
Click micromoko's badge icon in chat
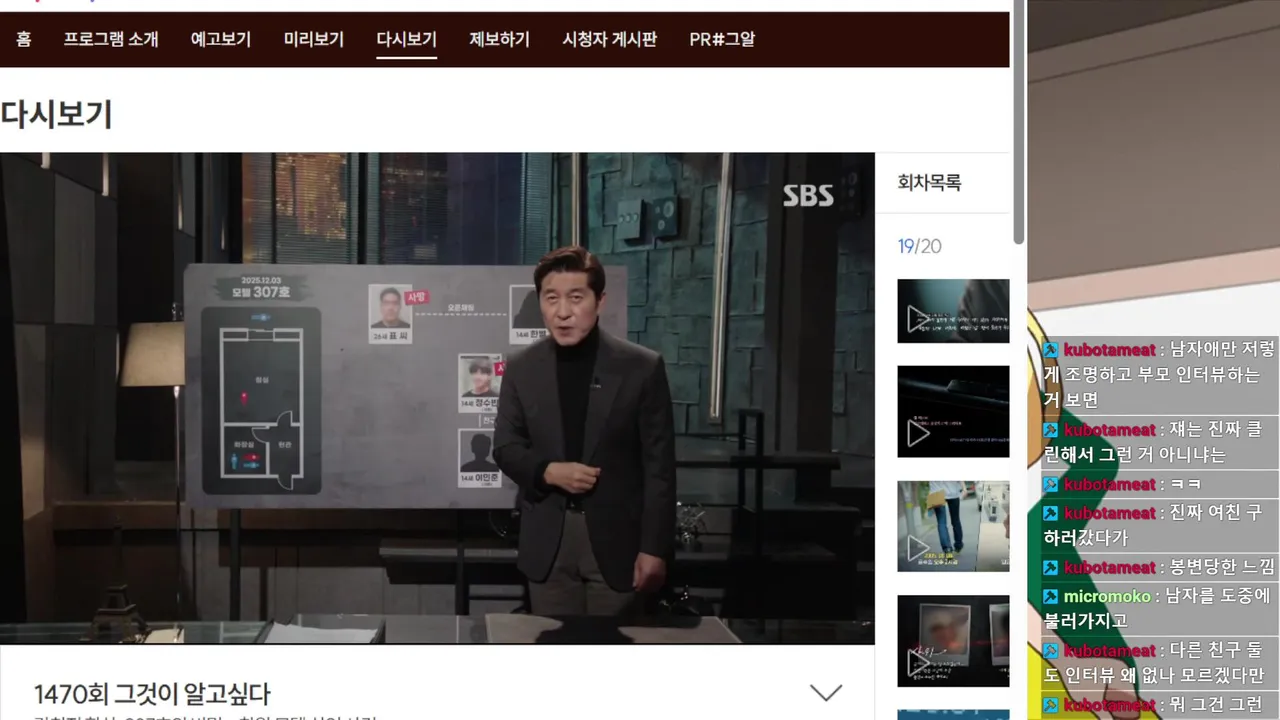(x=1051, y=596)
